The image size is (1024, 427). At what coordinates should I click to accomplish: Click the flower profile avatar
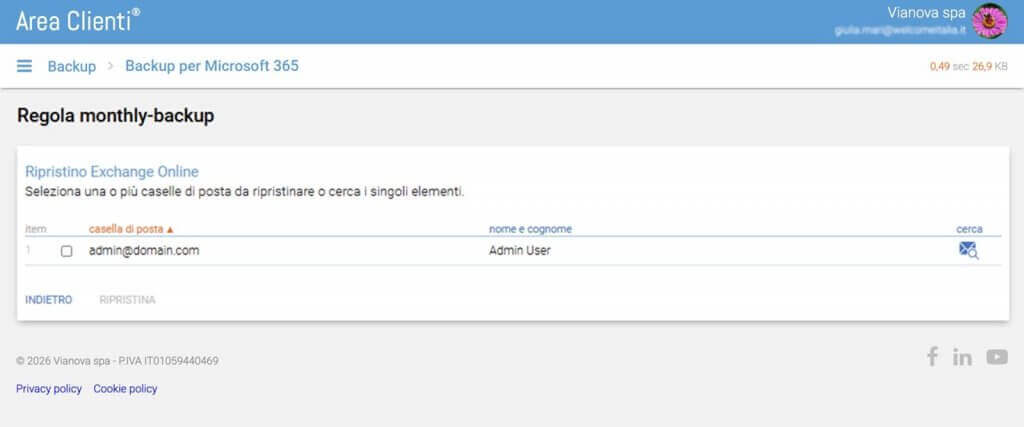(x=989, y=21)
